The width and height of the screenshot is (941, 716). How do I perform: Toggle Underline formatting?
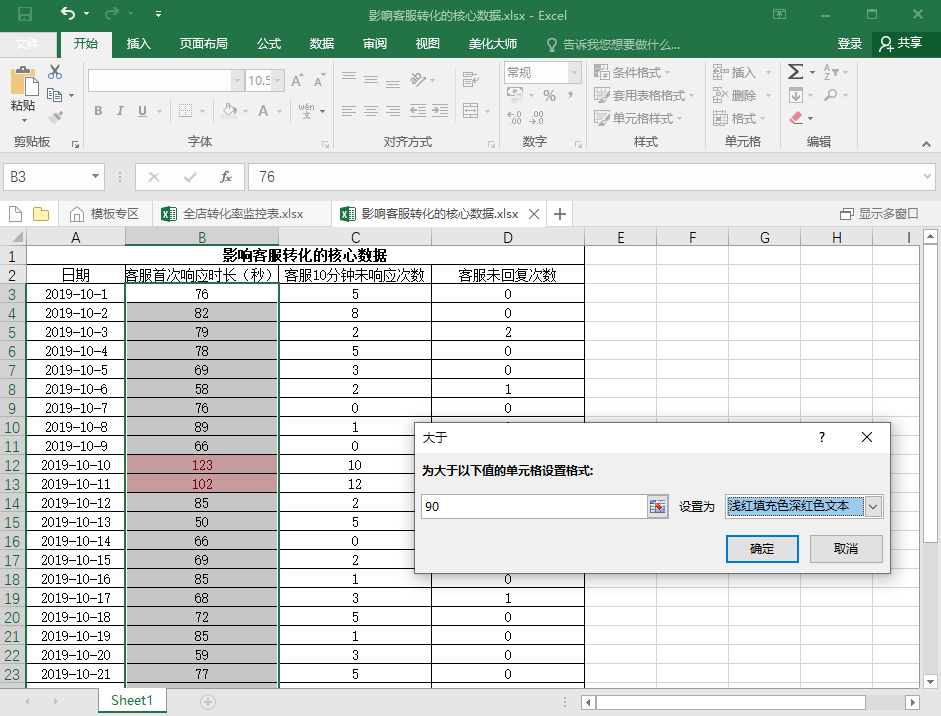pos(142,111)
